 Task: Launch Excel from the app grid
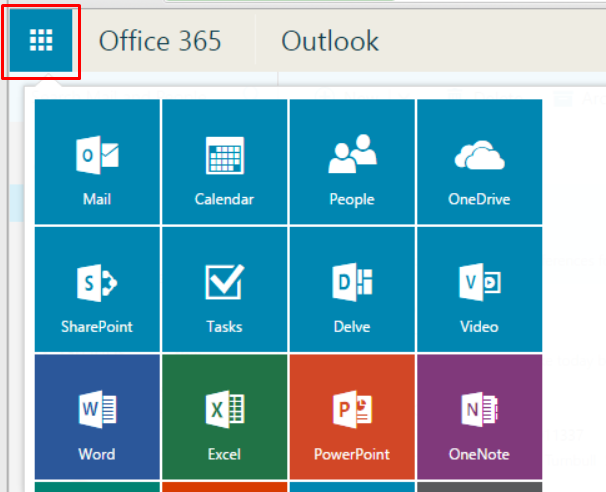(x=225, y=417)
